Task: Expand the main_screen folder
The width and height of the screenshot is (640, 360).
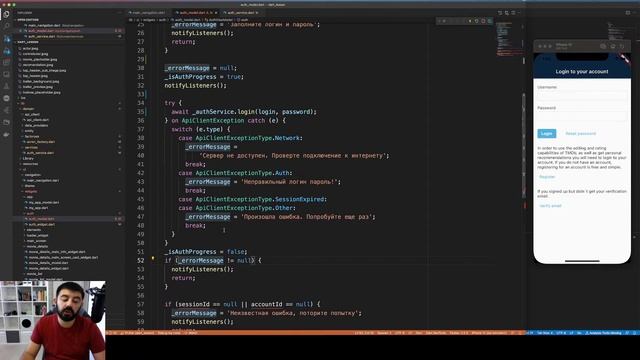Action: coord(36,241)
